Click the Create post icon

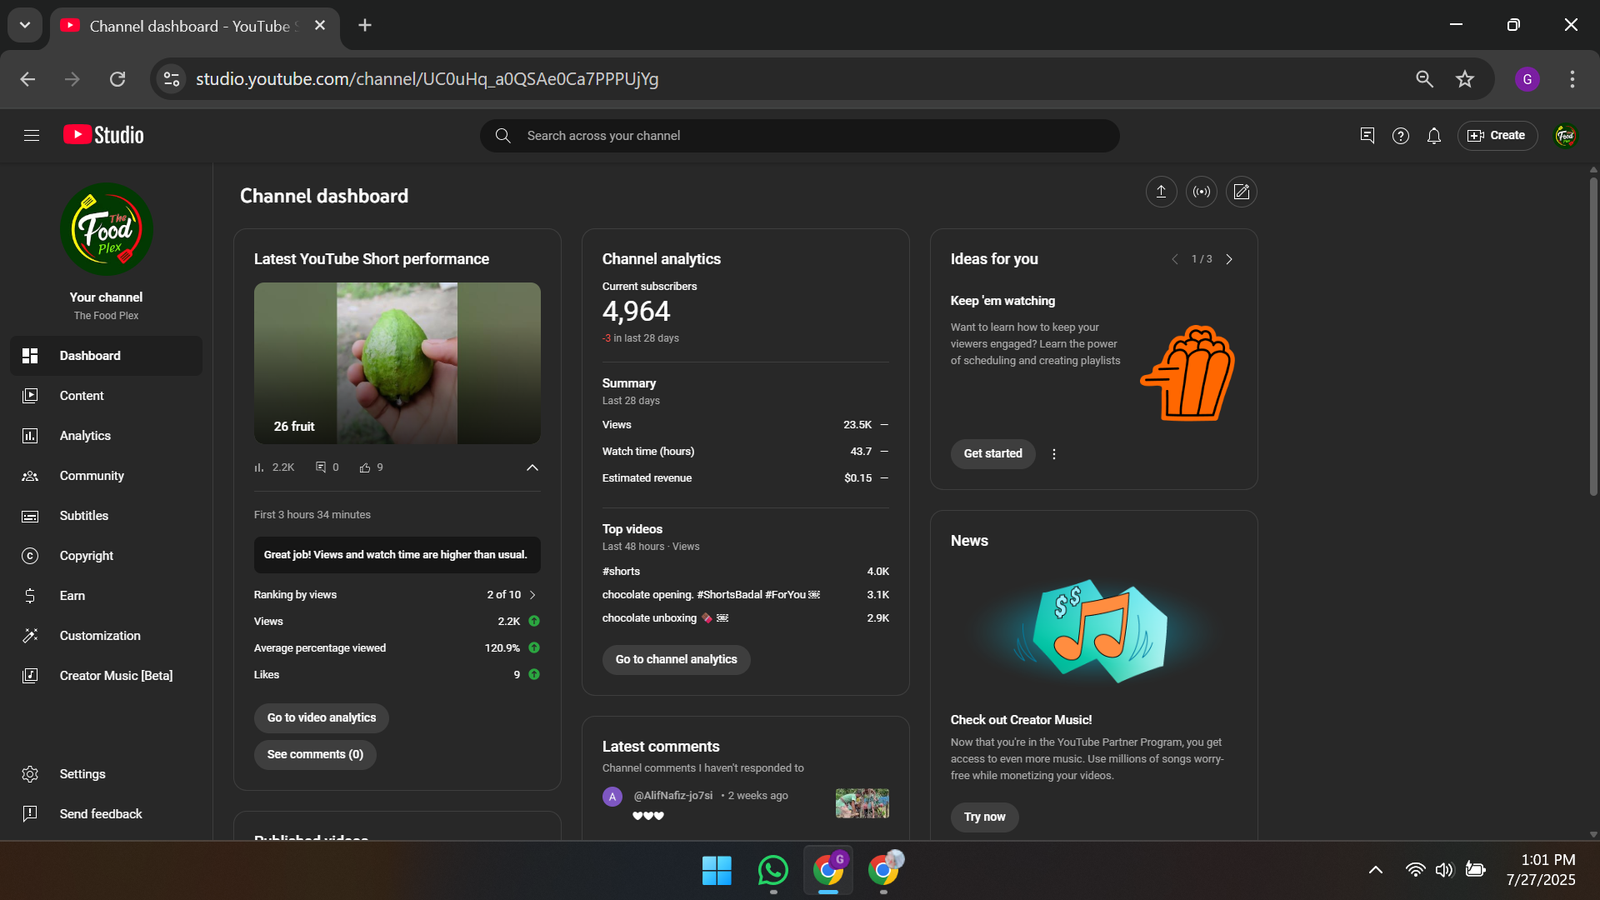[x=1241, y=192]
